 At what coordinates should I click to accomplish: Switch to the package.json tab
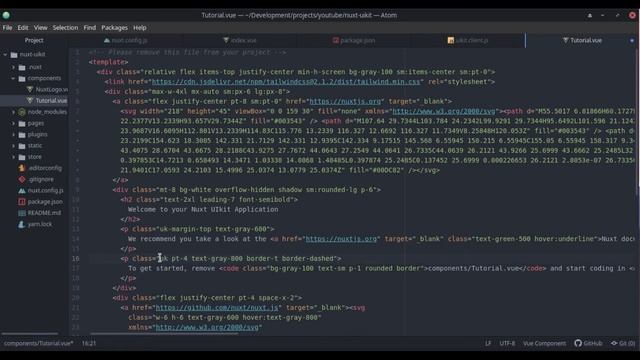354,40
